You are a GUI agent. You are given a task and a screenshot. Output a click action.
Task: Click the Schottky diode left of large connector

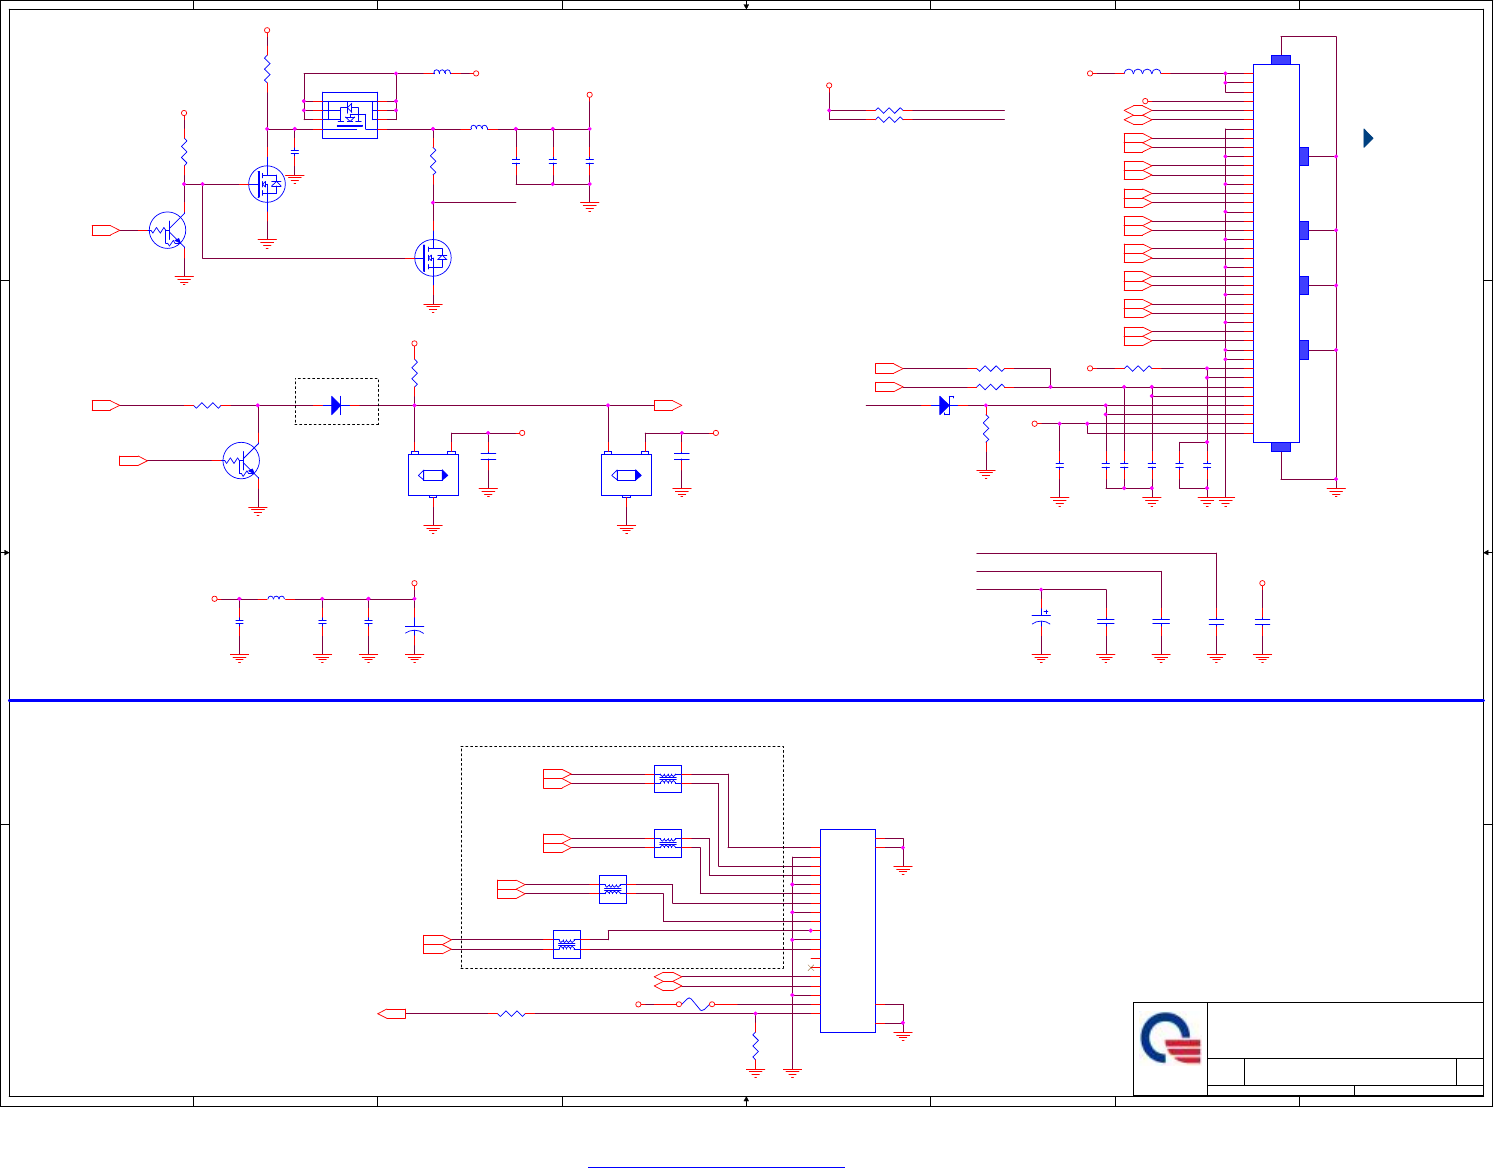(x=946, y=405)
